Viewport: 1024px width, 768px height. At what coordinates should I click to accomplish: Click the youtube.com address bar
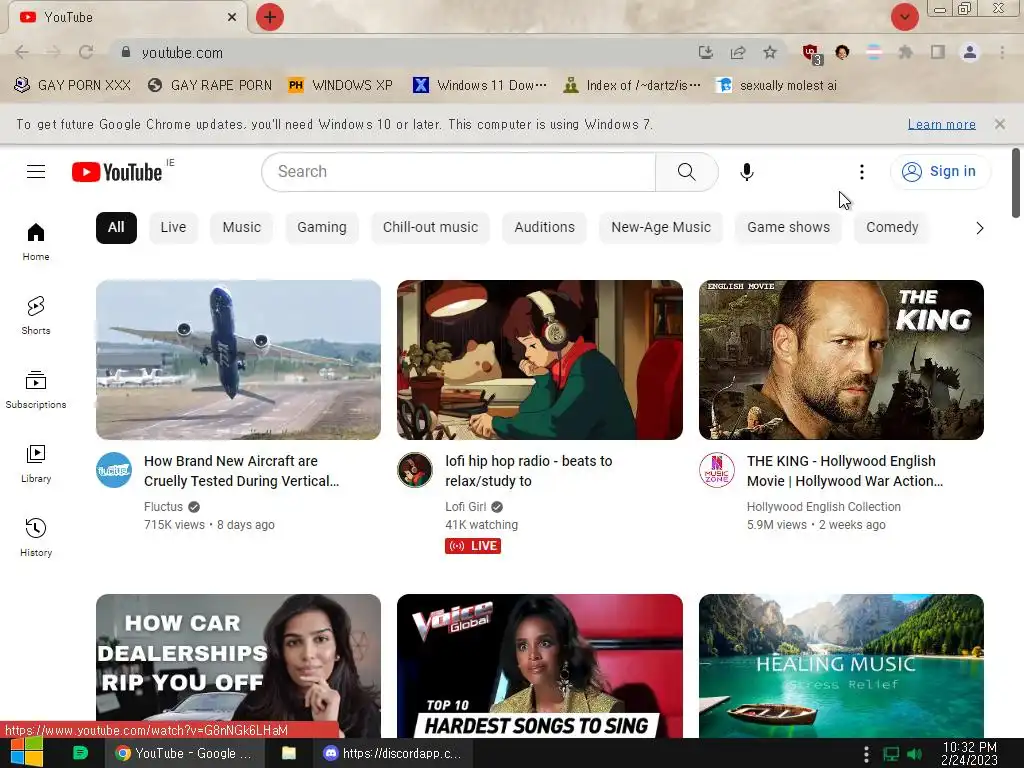coord(405,52)
